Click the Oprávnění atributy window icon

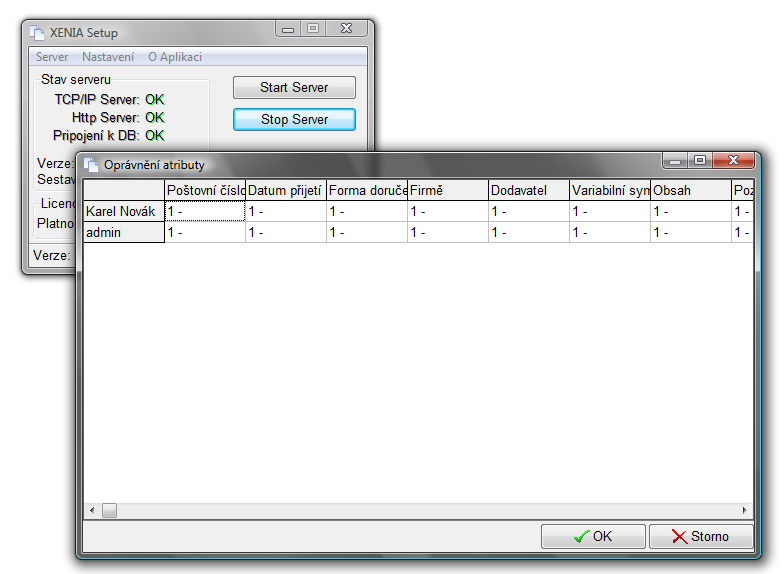(x=91, y=164)
